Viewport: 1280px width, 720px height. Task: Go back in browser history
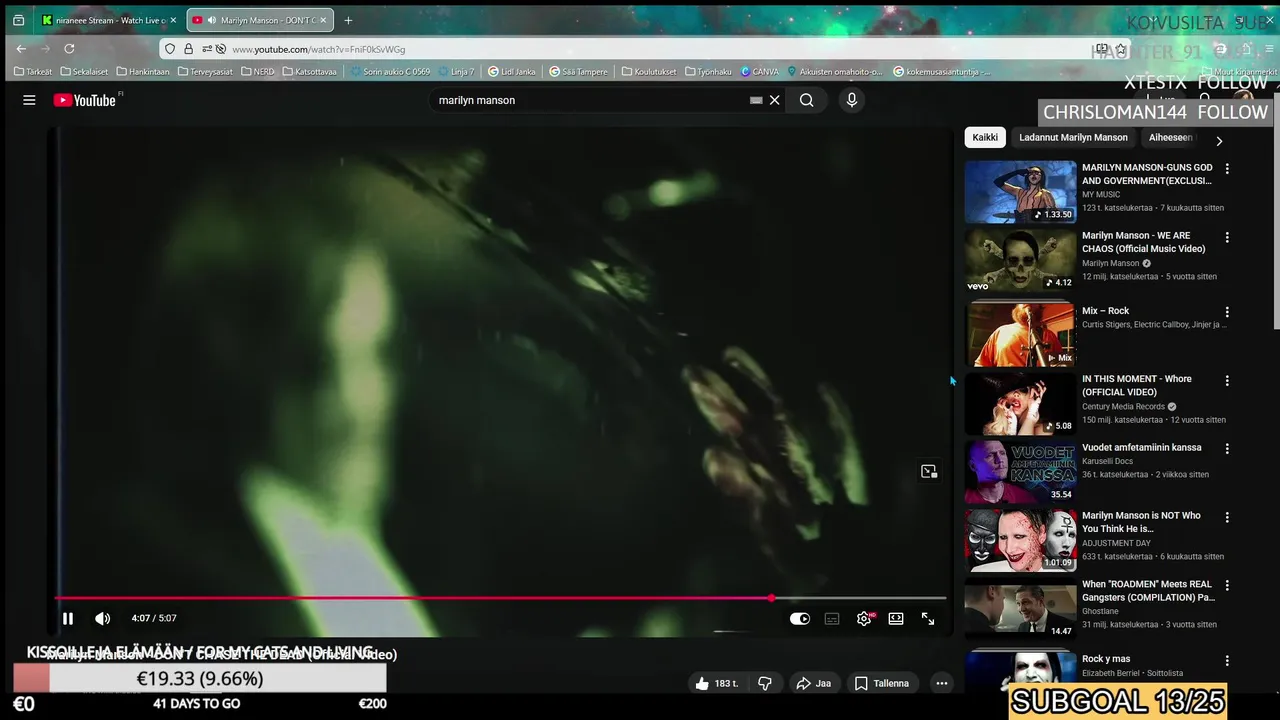[21, 48]
